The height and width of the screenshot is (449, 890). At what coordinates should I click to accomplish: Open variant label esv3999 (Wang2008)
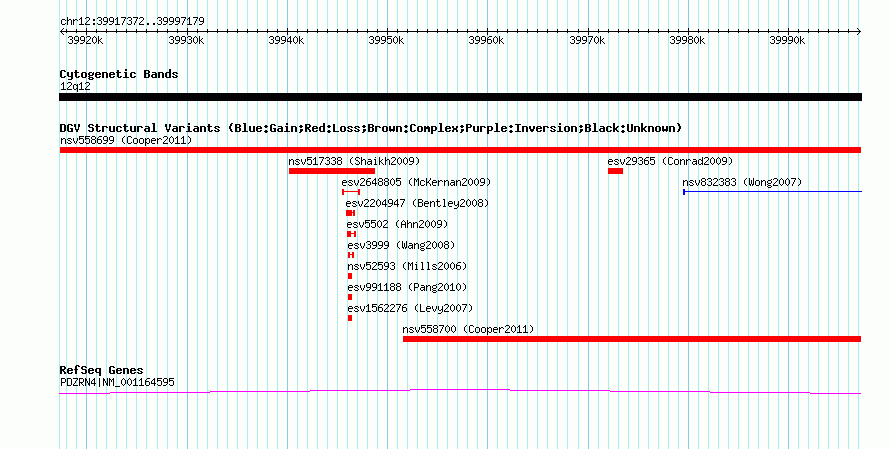(401, 245)
